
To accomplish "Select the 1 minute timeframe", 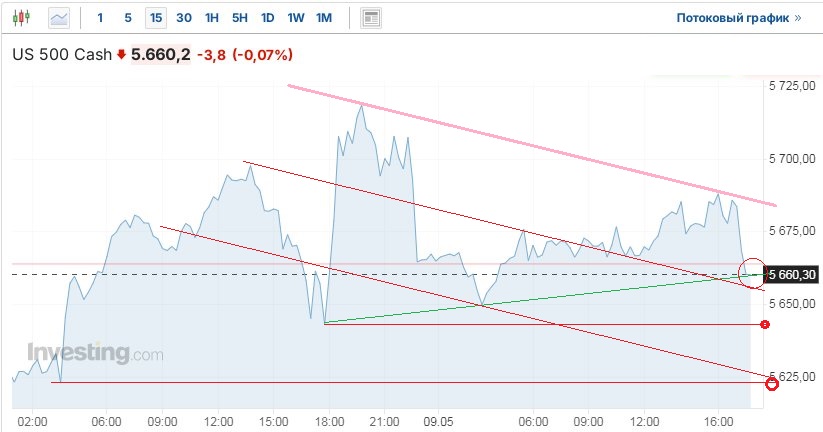I will 100,18.
